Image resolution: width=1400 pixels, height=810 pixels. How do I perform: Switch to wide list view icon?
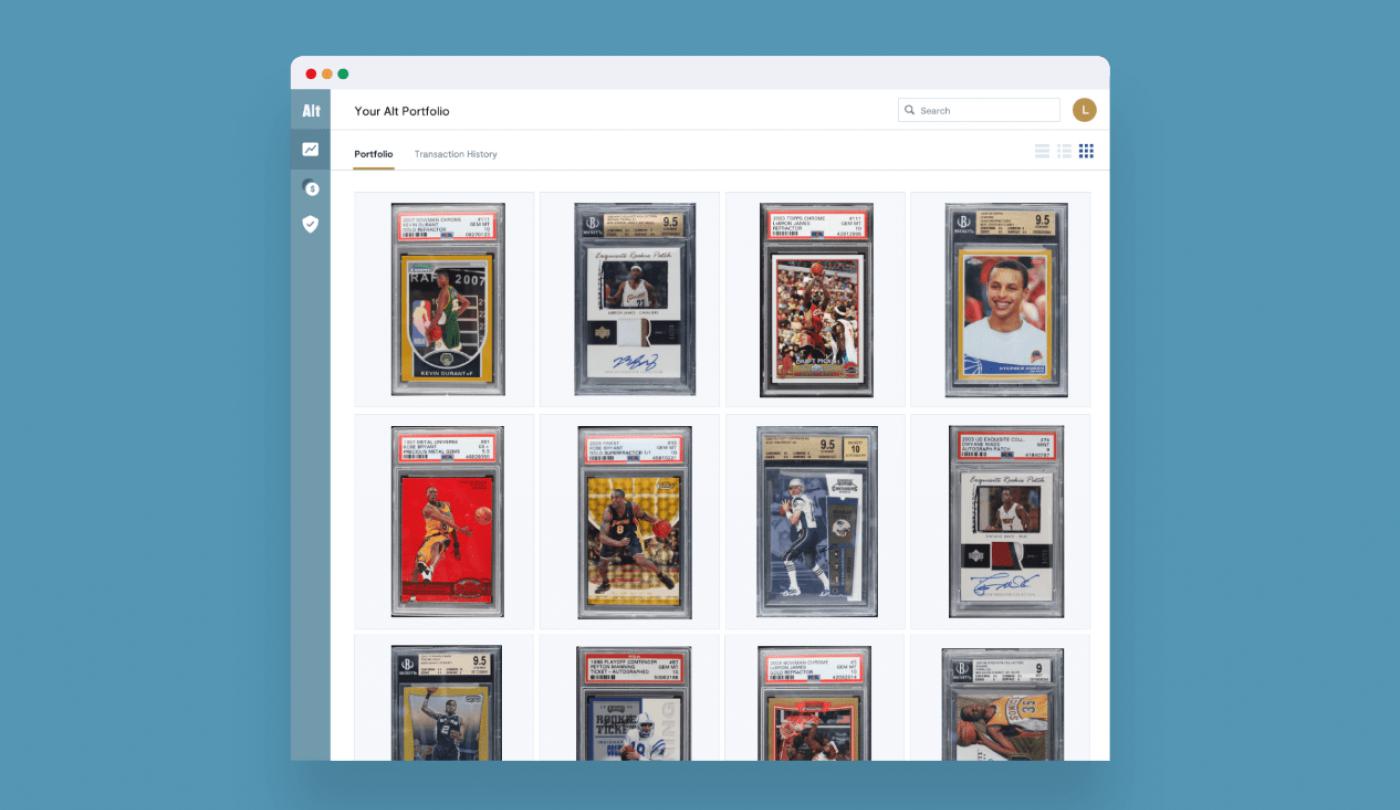(1042, 151)
